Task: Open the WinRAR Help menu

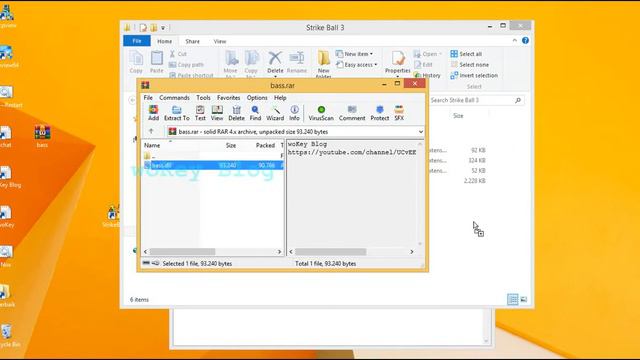Action: [x=280, y=98]
